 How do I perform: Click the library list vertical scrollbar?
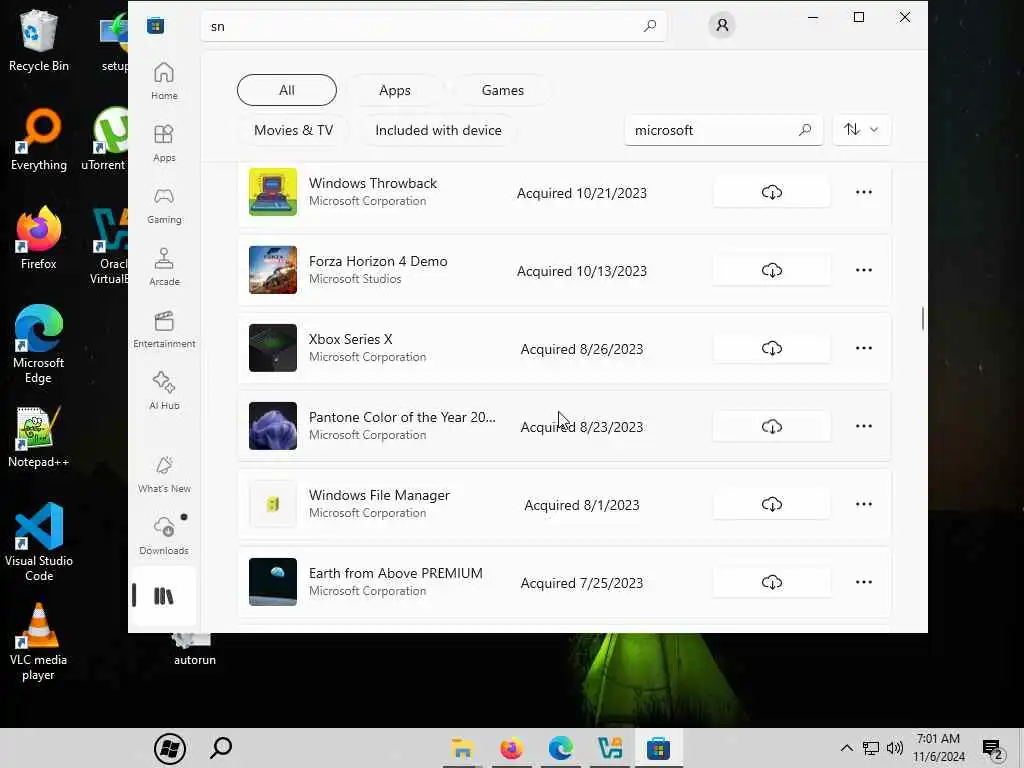923,319
